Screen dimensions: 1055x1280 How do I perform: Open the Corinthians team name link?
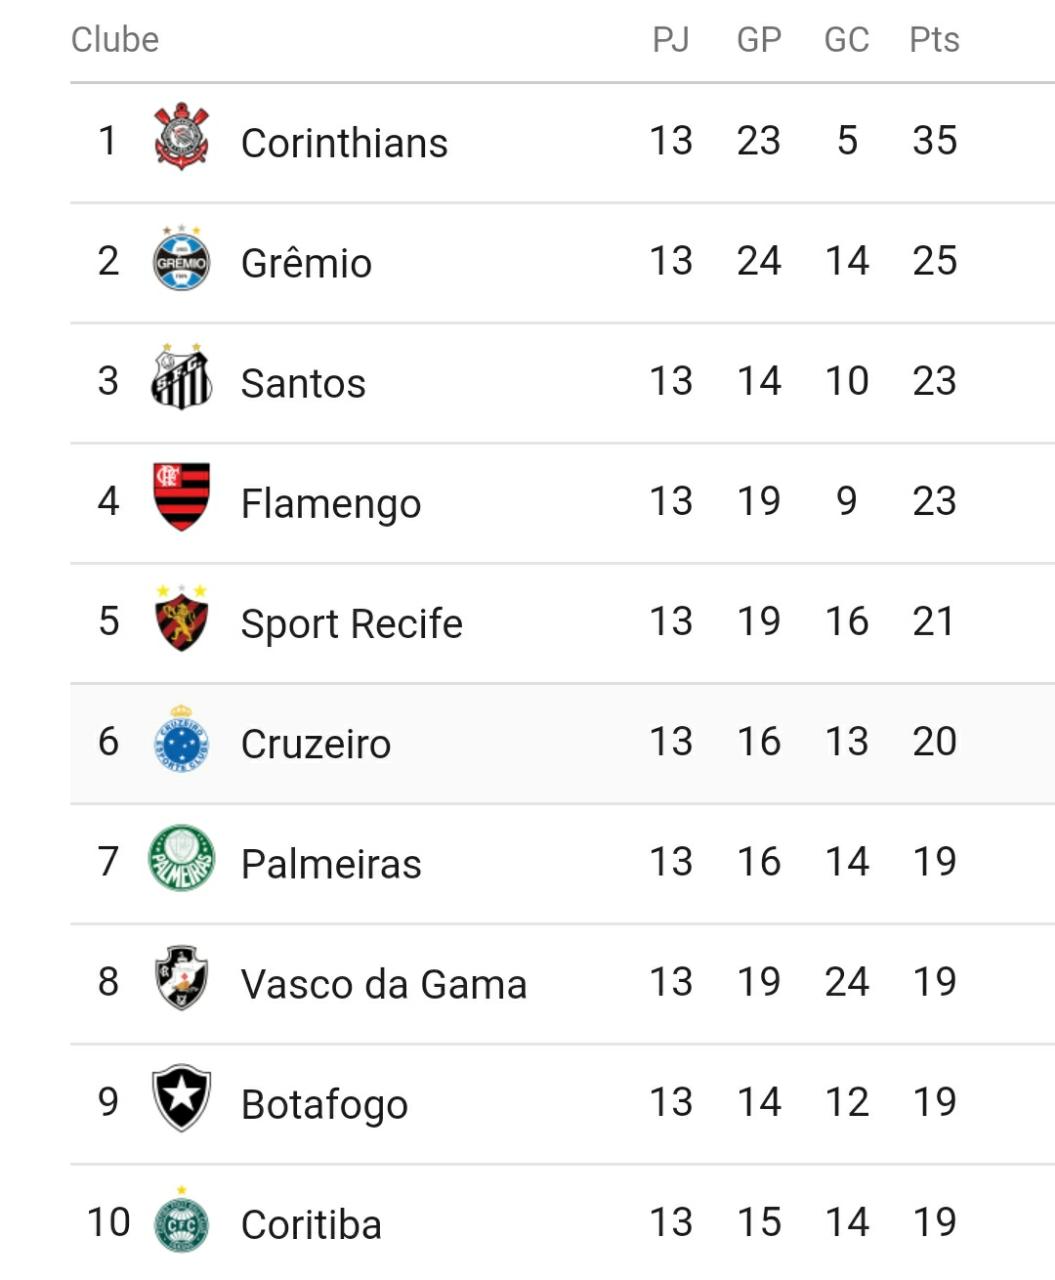click(345, 142)
